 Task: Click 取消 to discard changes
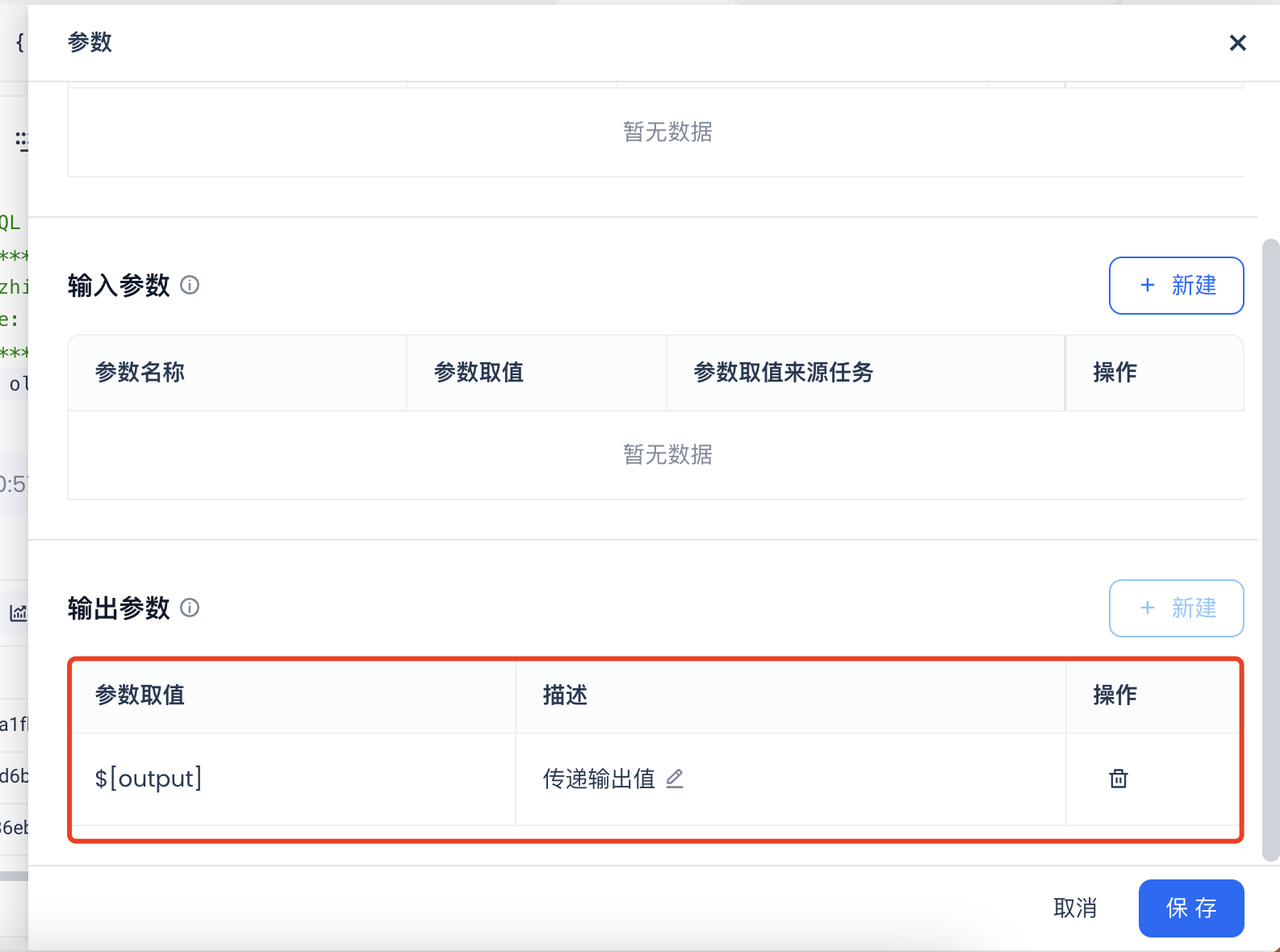click(x=1075, y=908)
